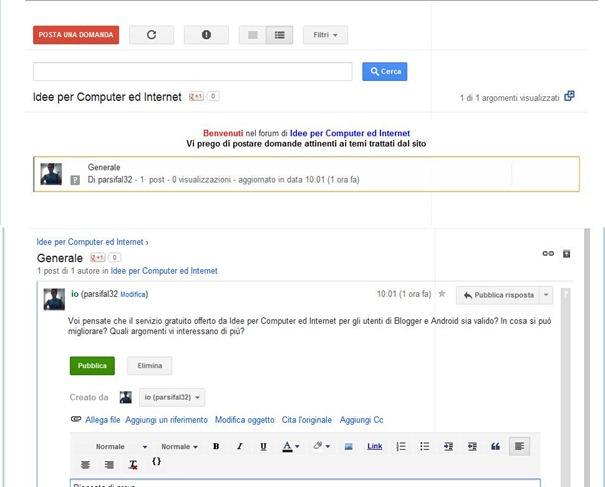Image resolution: width=605 pixels, height=487 pixels.
Task: Click Cita l'originale link
Action: 307,420
